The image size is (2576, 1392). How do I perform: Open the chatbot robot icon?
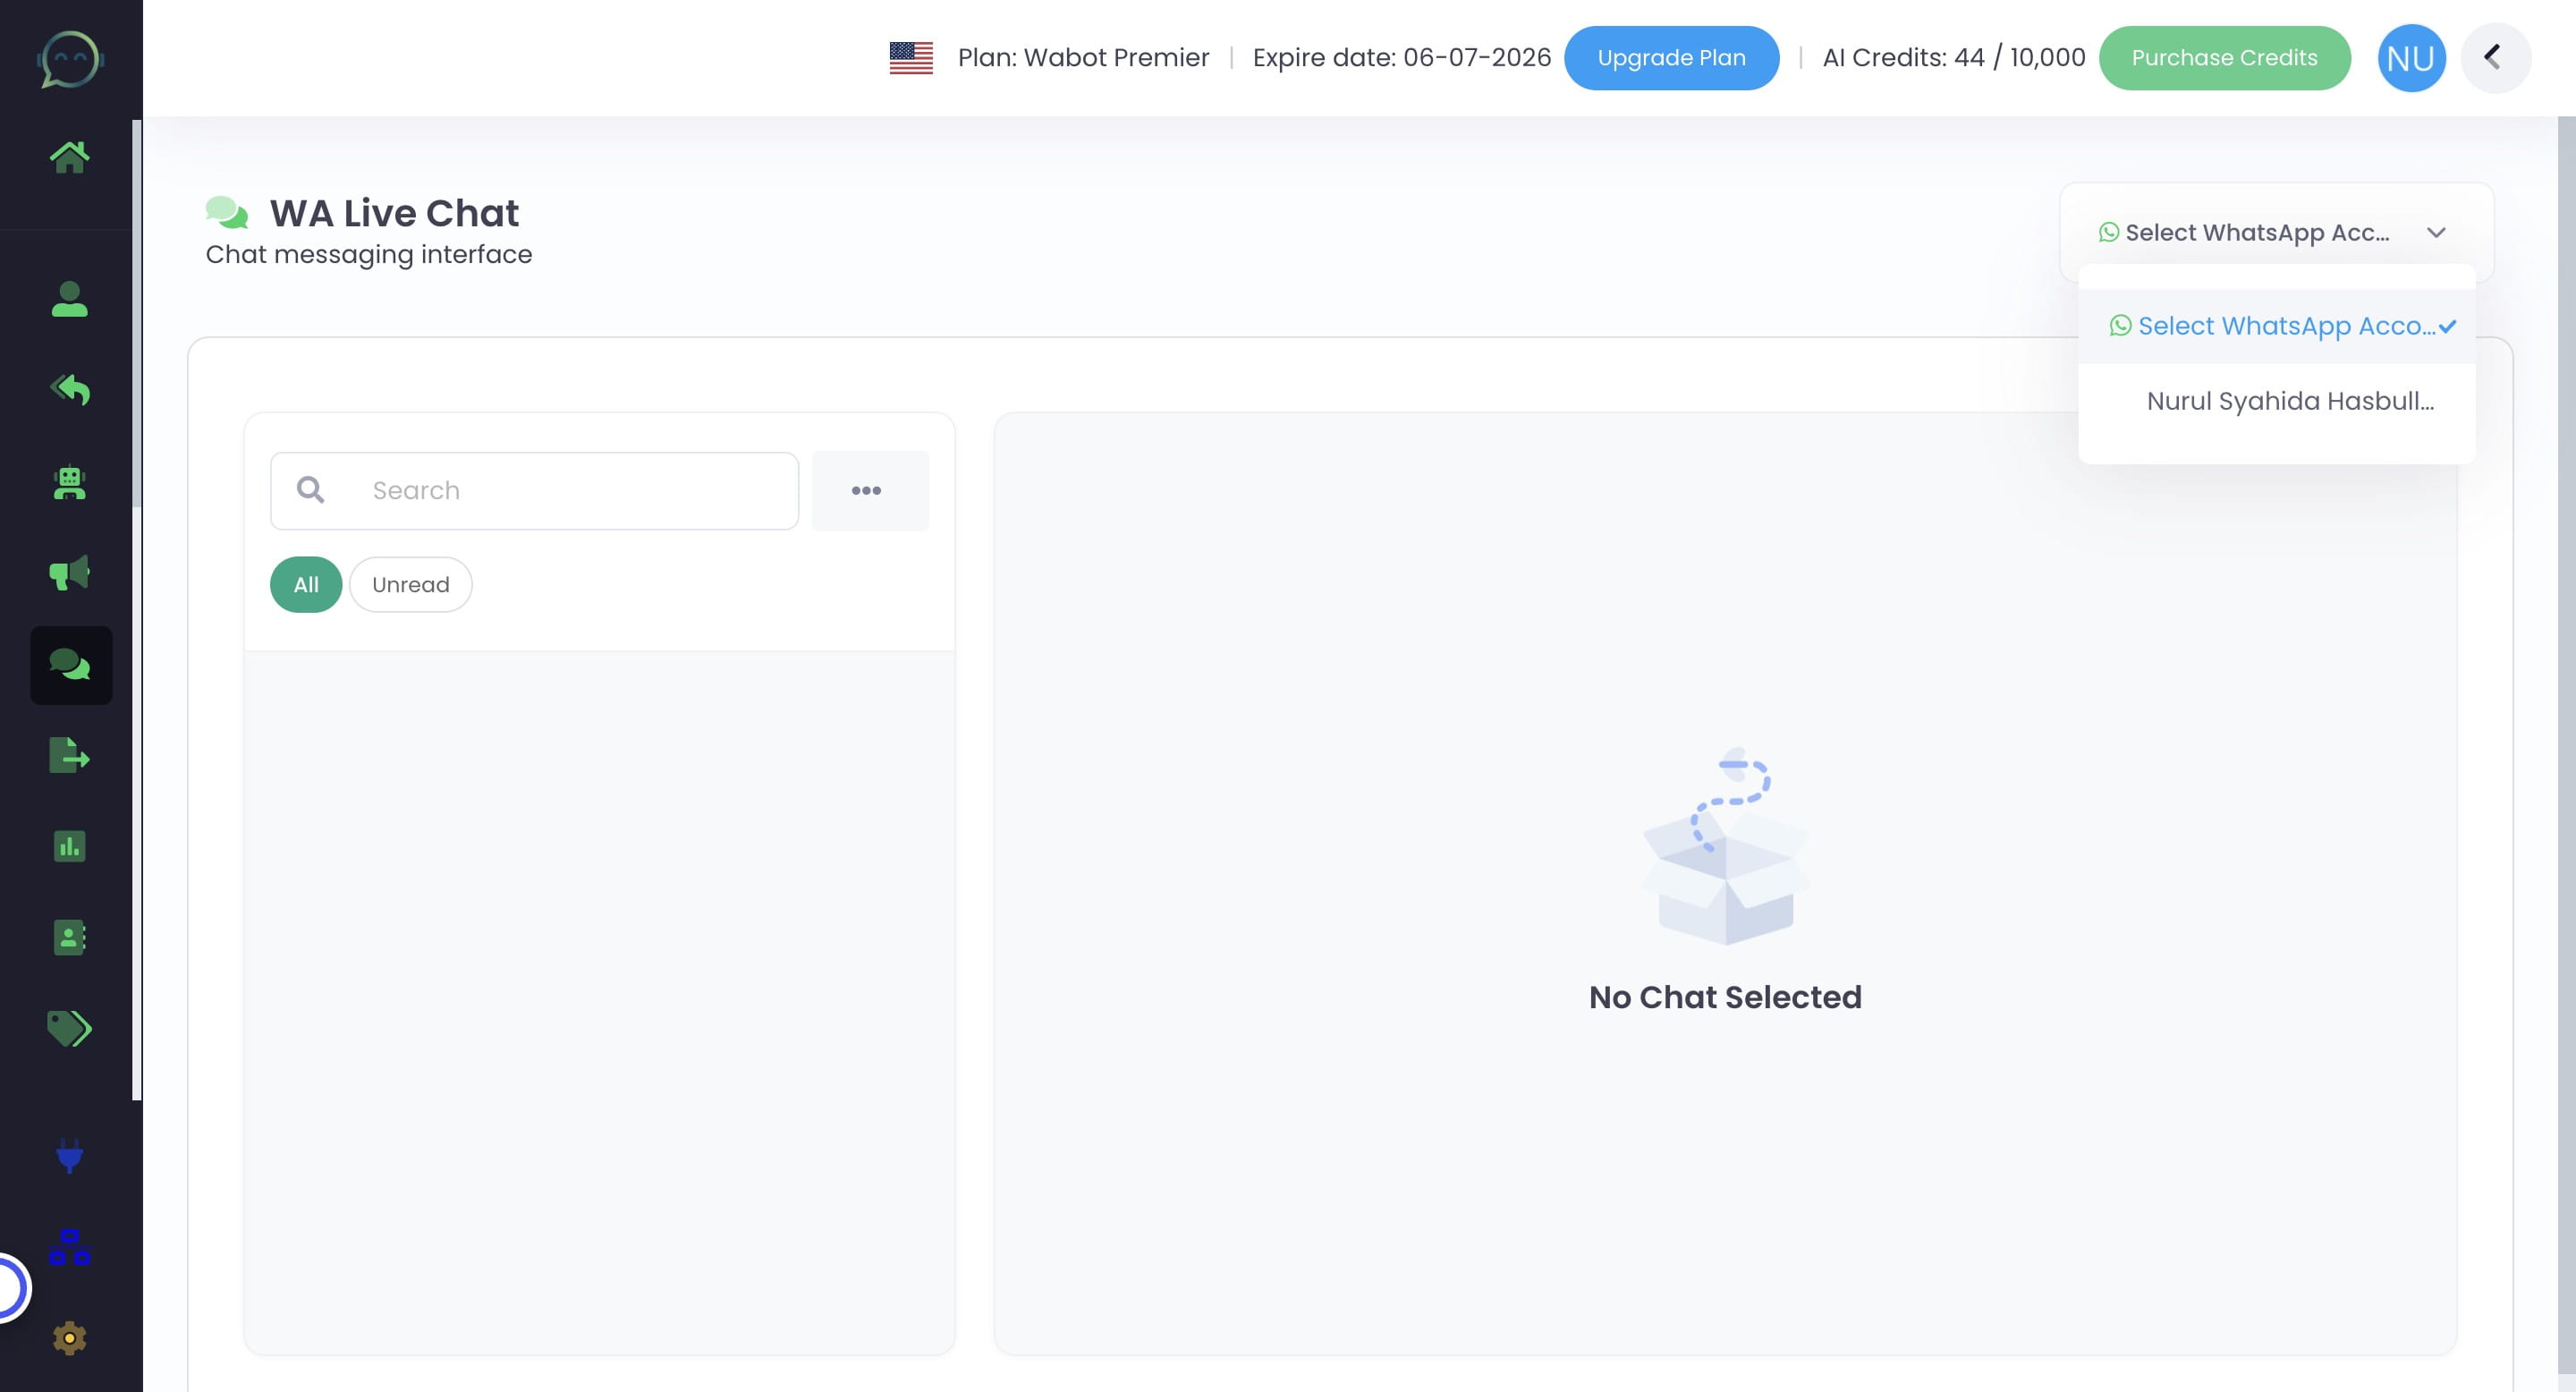point(69,483)
